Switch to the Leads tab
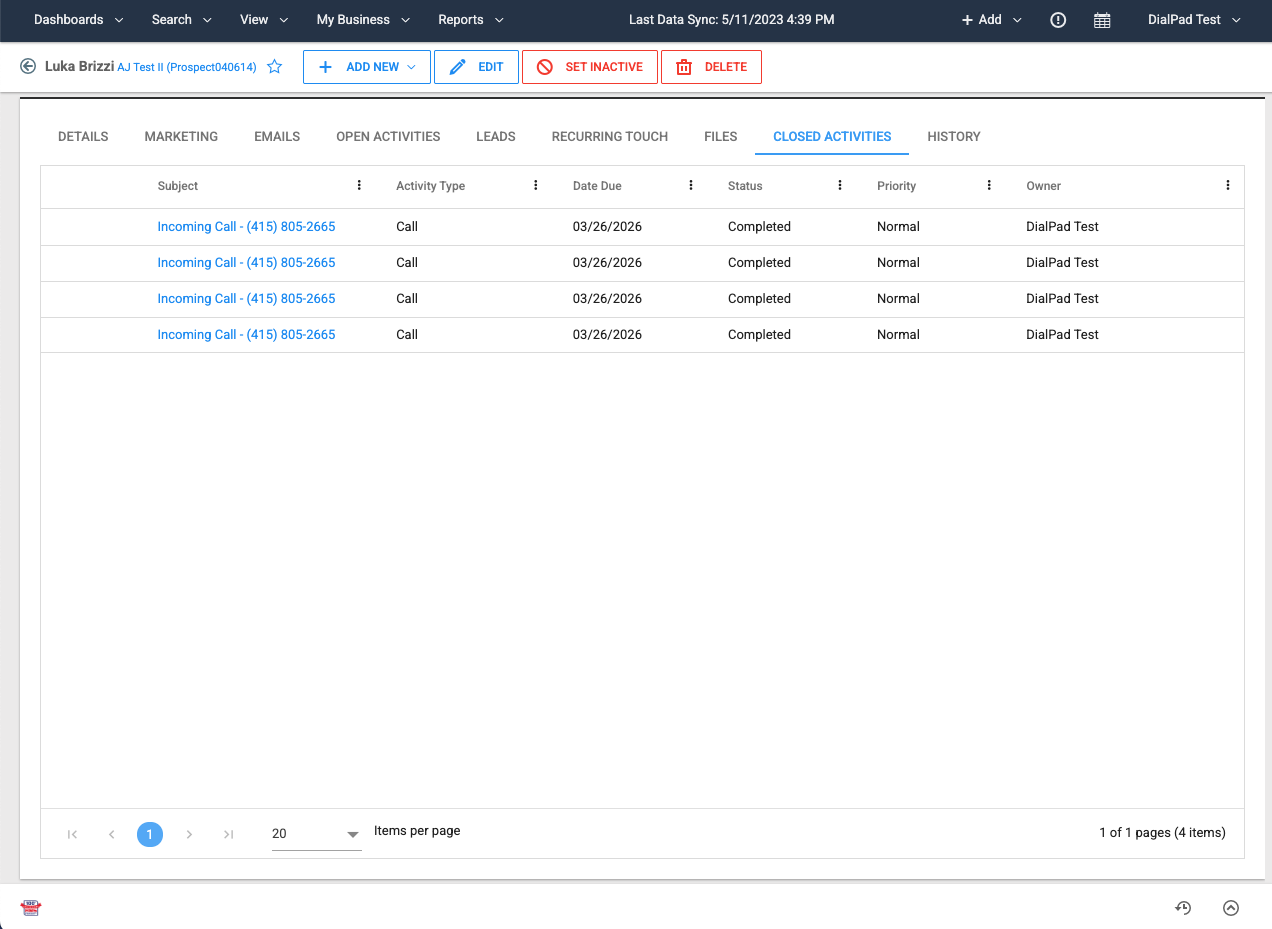The image size is (1272, 929). [x=496, y=136]
